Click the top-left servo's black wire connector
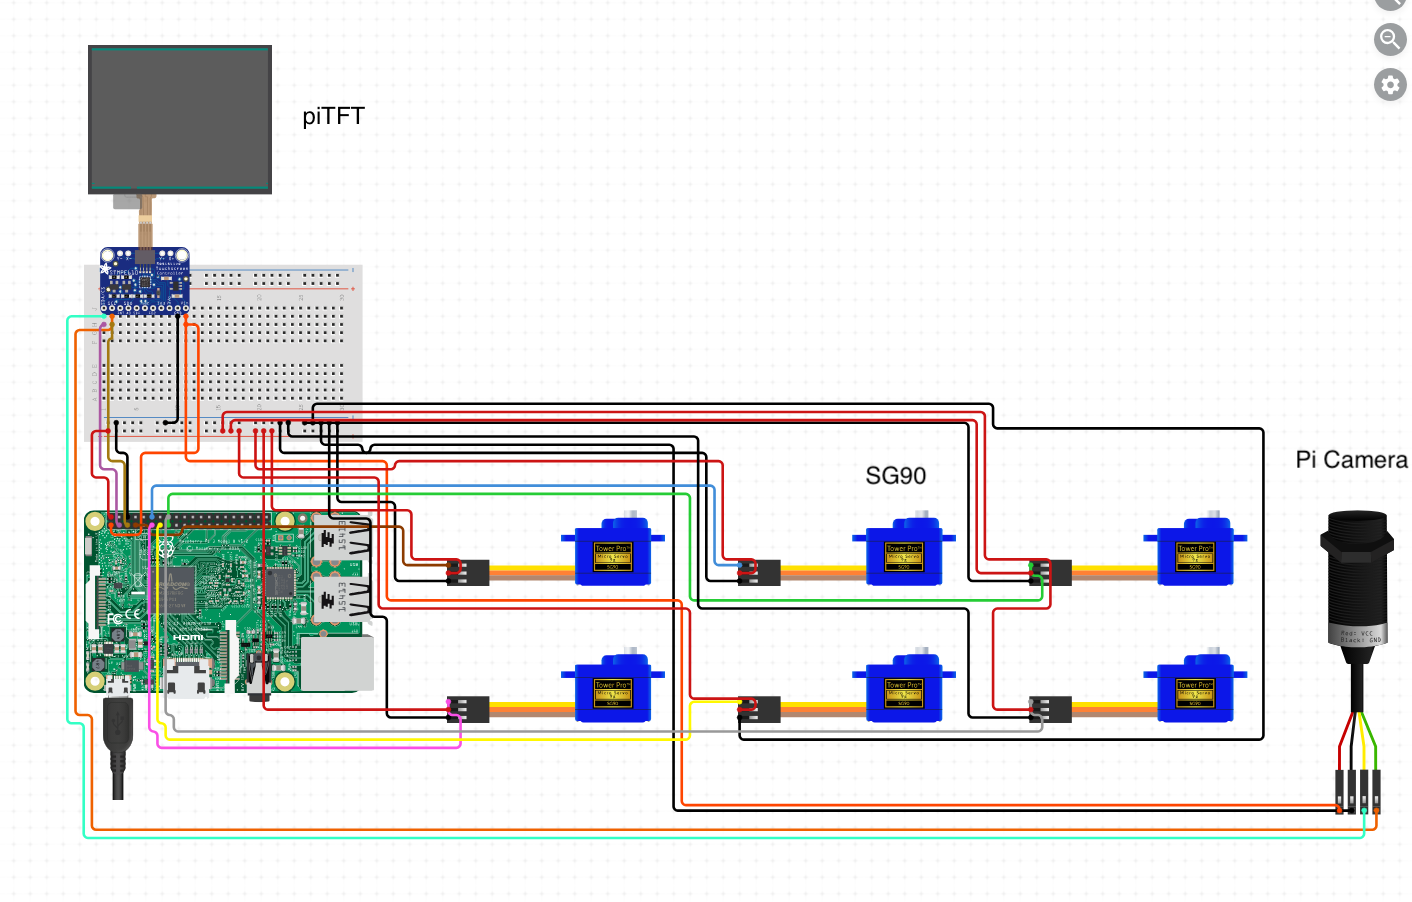The image size is (1412, 902). [x=468, y=572]
